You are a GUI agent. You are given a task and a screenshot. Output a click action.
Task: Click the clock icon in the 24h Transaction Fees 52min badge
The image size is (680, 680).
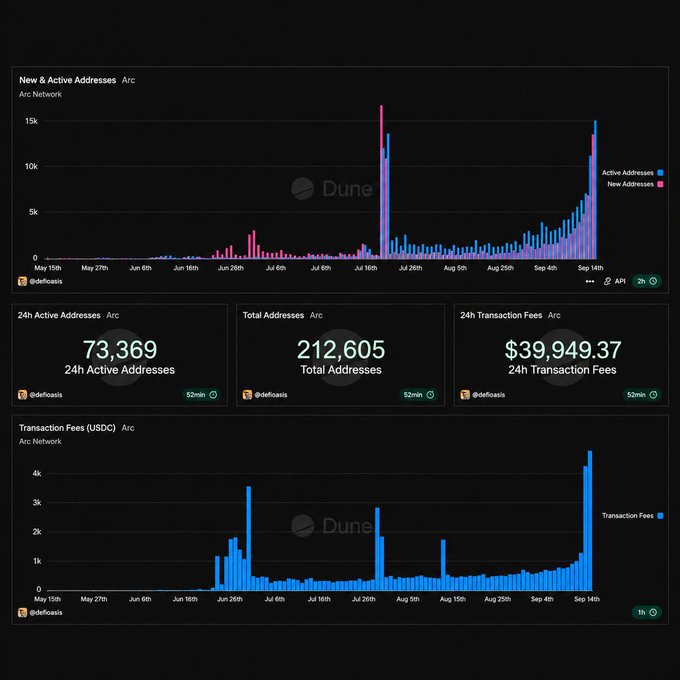pyautogui.click(x=654, y=395)
